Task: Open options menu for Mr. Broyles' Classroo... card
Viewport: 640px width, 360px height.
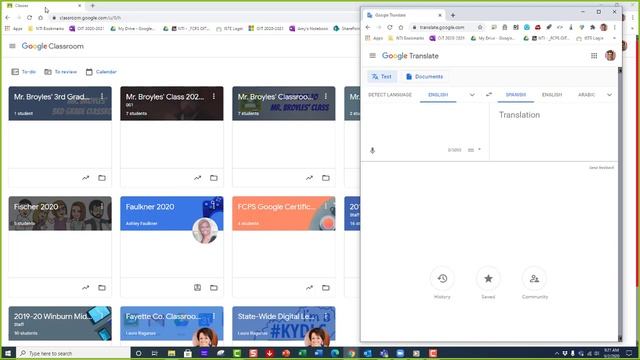Action: pyautogui.click(x=326, y=96)
